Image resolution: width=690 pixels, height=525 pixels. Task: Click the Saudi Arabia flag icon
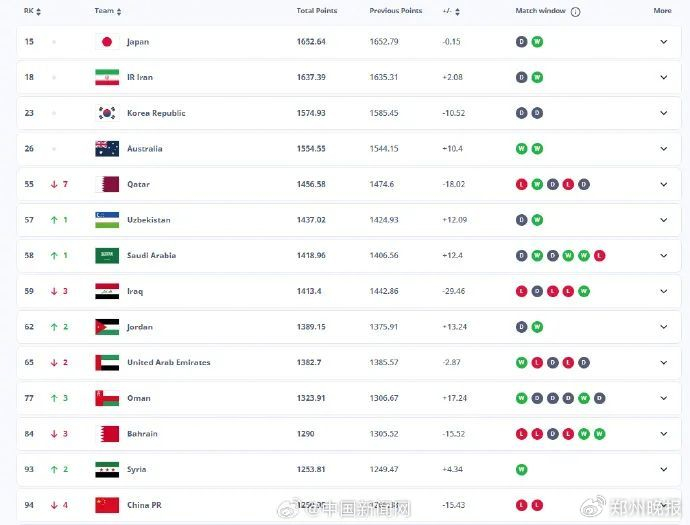[x=107, y=256]
